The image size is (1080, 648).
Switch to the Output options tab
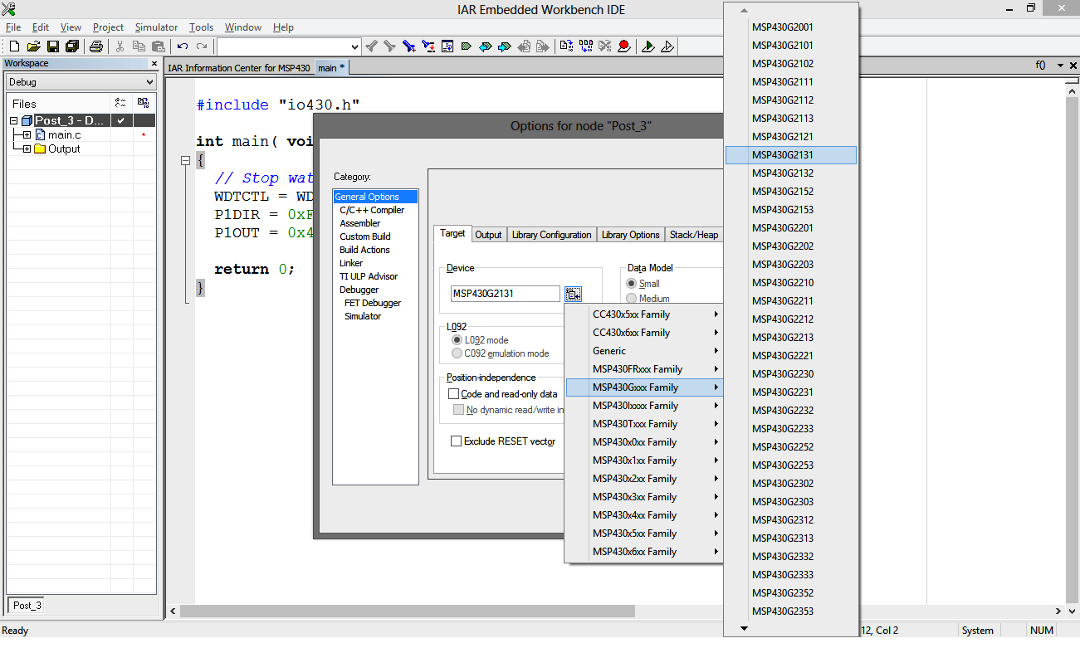[x=488, y=235]
